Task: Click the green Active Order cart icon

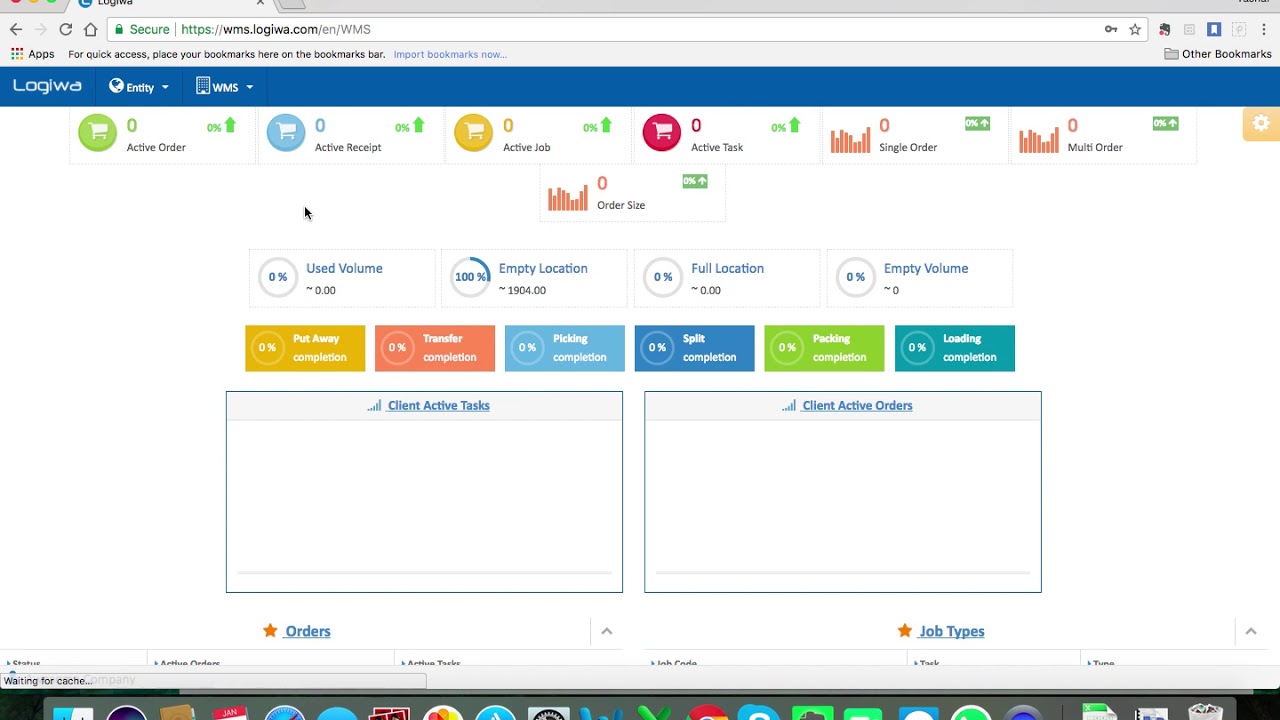Action: tap(97, 132)
